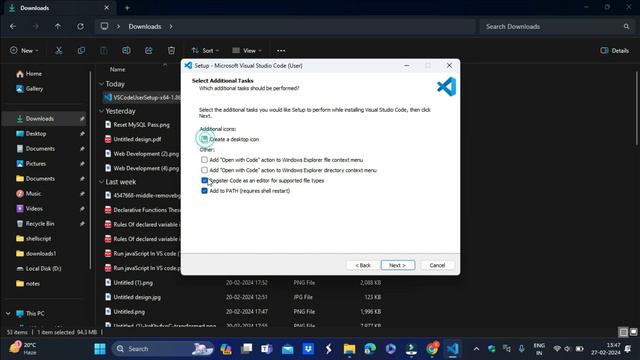Viewport: 640px width, 360px height.
Task: Open the See more ellipsis menu
Action: click(x=281, y=51)
